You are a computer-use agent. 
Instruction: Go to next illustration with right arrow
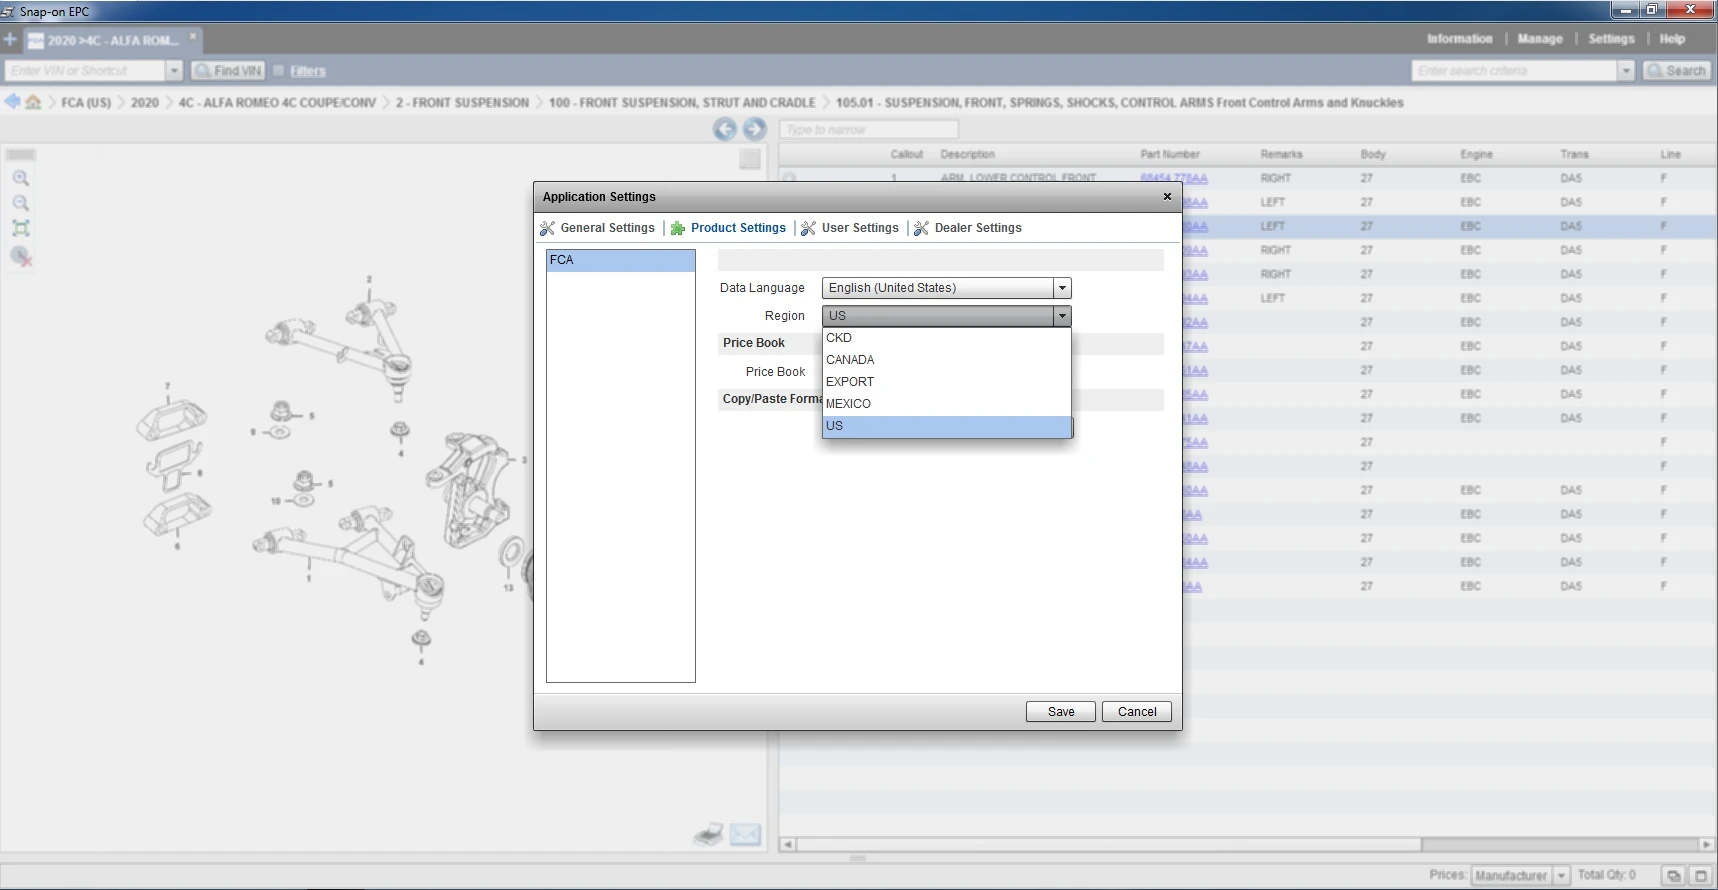click(755, 129)
